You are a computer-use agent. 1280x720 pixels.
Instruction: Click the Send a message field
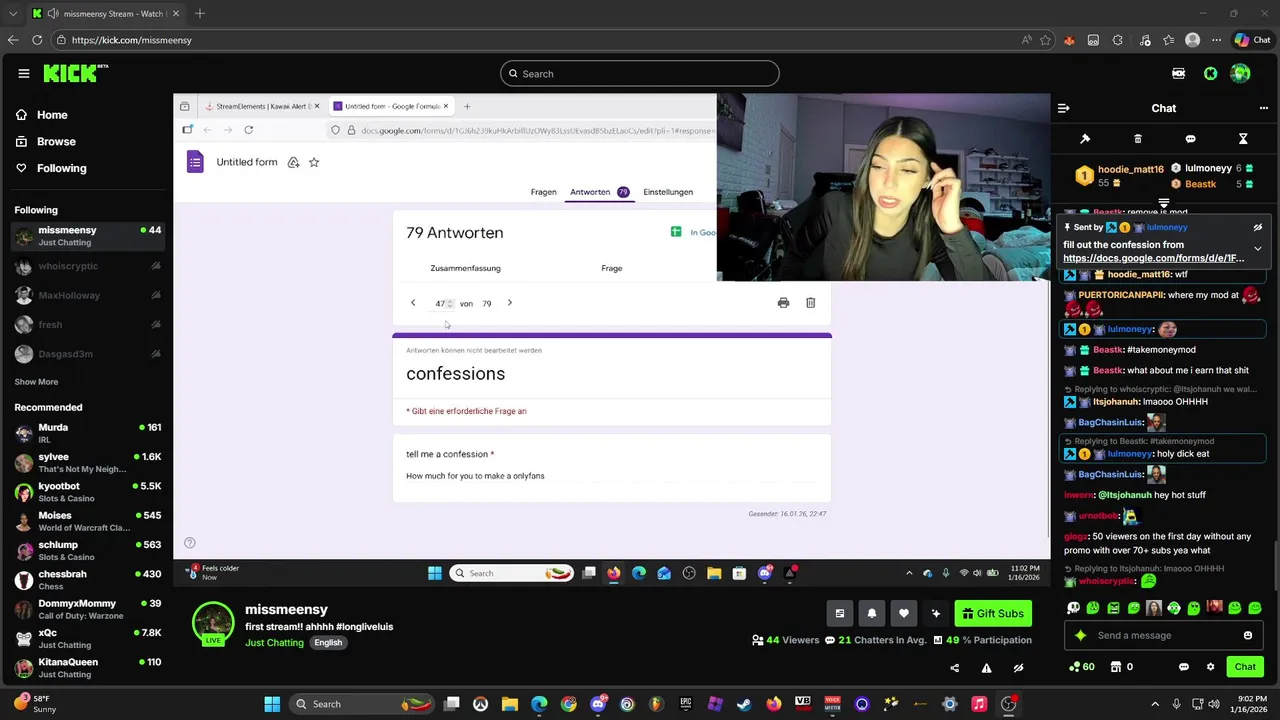(x=1165, y=635)
